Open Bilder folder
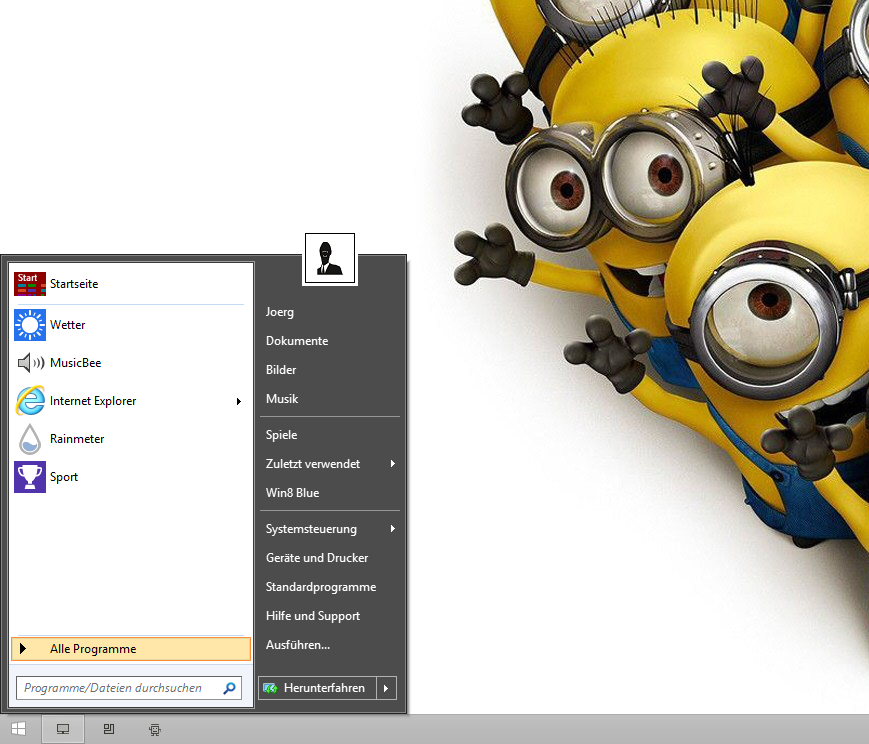This screenshot has width=869, height=744. coord(281,370)
